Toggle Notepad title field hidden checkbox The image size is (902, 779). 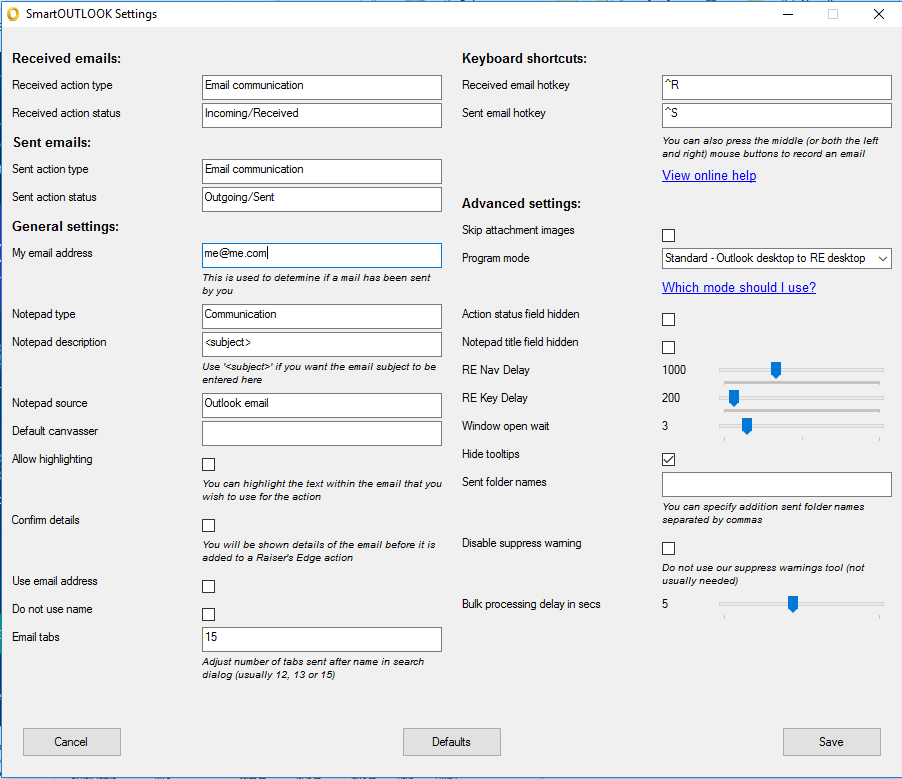tap(668, 348)
